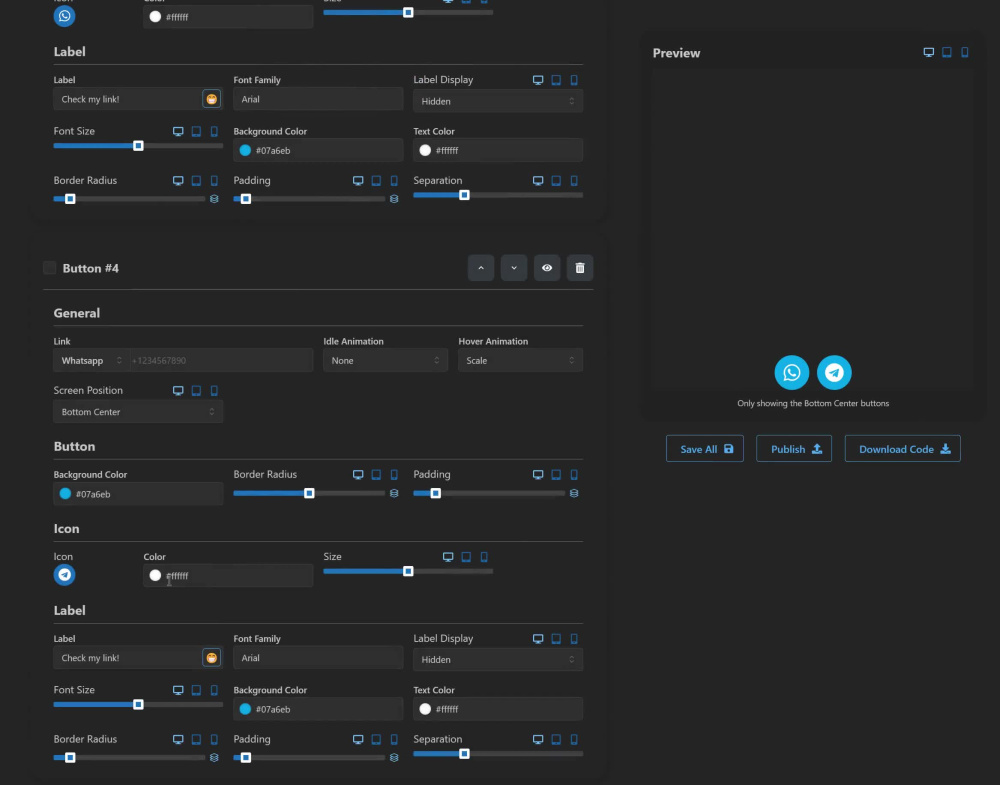Click Button section Padding slider handle
The width and height of the screenshot is (1000, 785).
coord(436,493)
